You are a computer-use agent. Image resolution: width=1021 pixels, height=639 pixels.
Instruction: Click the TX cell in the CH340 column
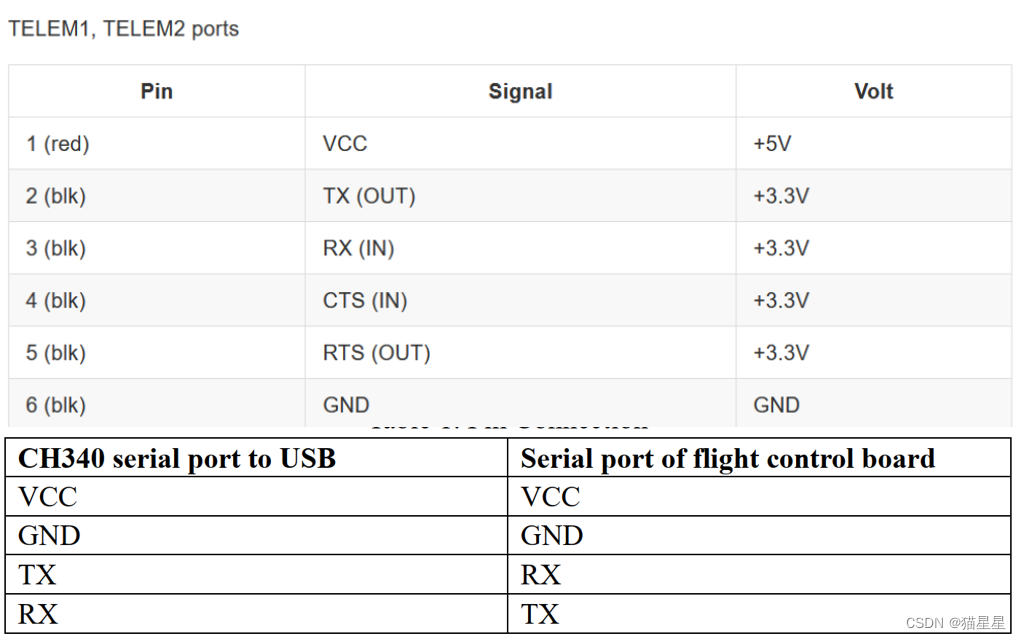[38, 575]
